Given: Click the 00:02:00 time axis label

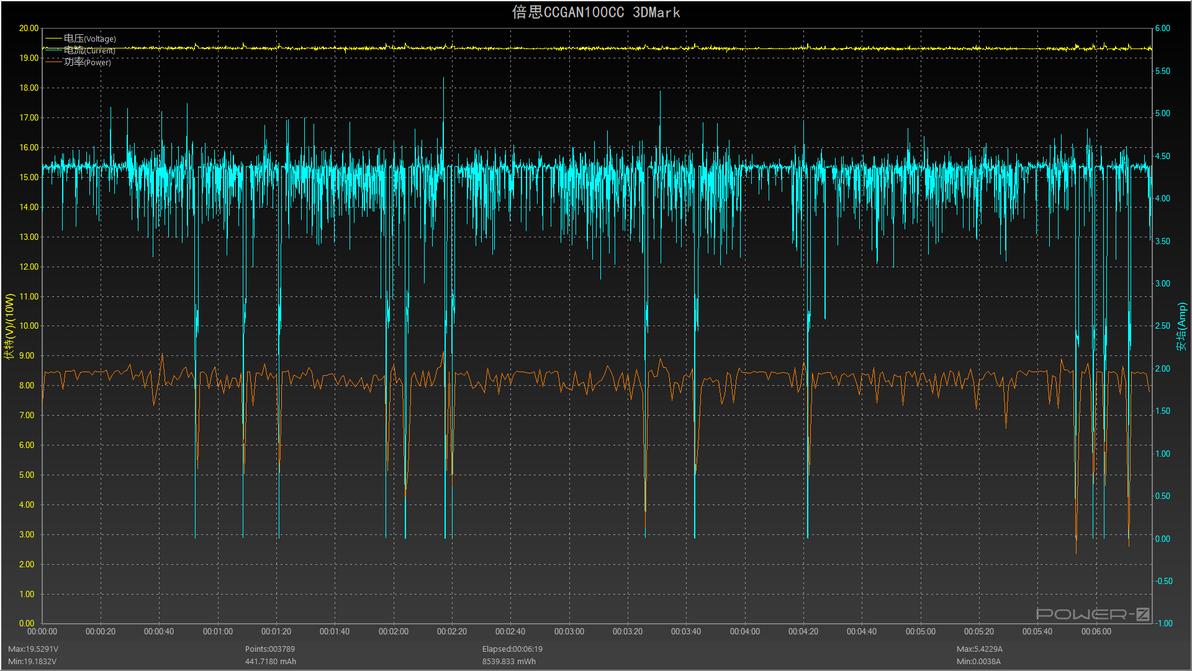Looking at the screenshot, I should click(x=393, y=631).
